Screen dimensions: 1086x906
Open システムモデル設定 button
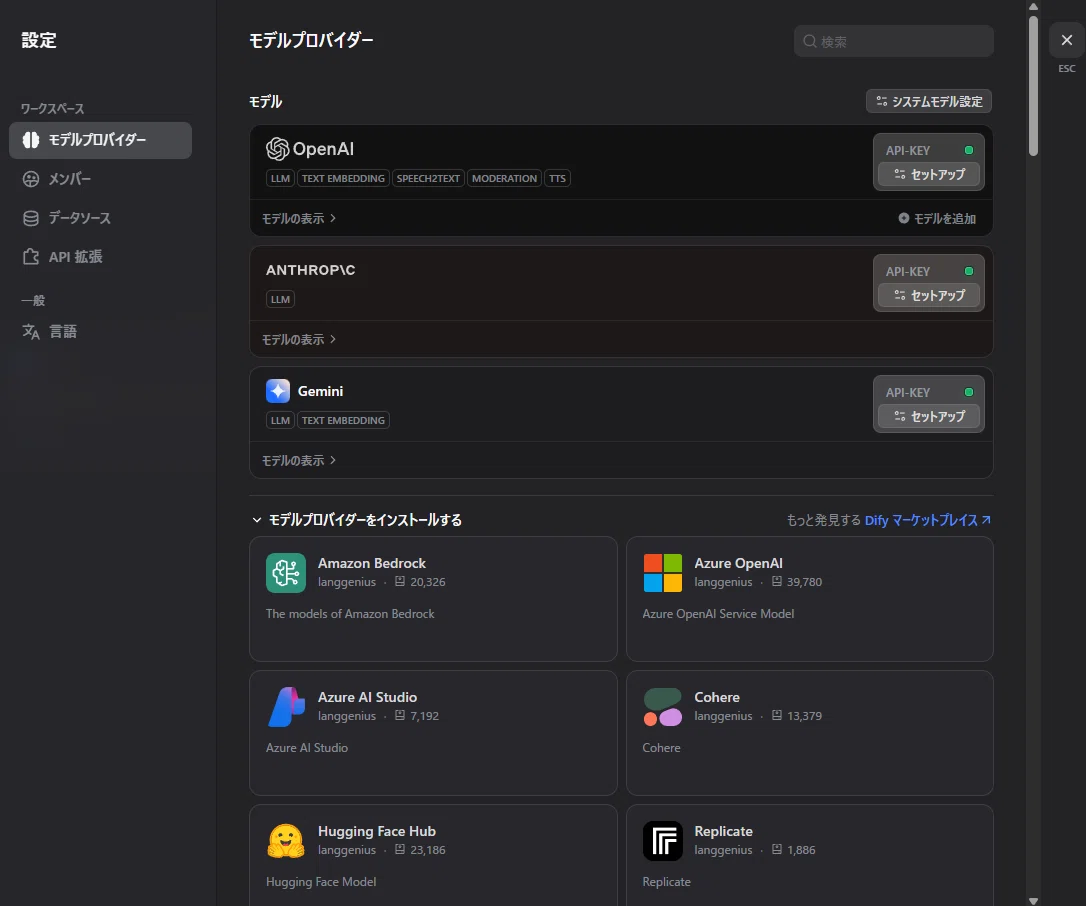[929, 101]
